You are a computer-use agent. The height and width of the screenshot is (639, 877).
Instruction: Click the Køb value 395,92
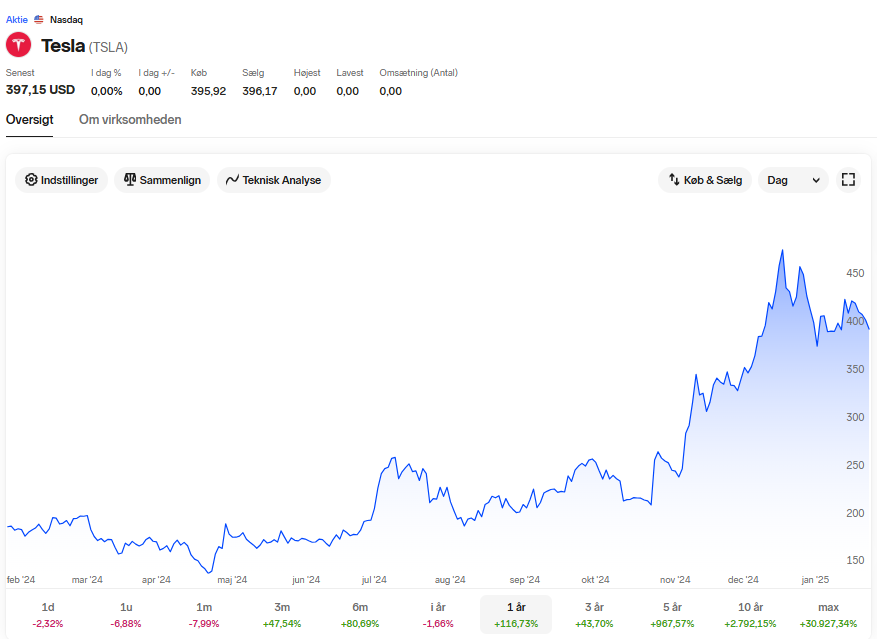pos(208,91)
